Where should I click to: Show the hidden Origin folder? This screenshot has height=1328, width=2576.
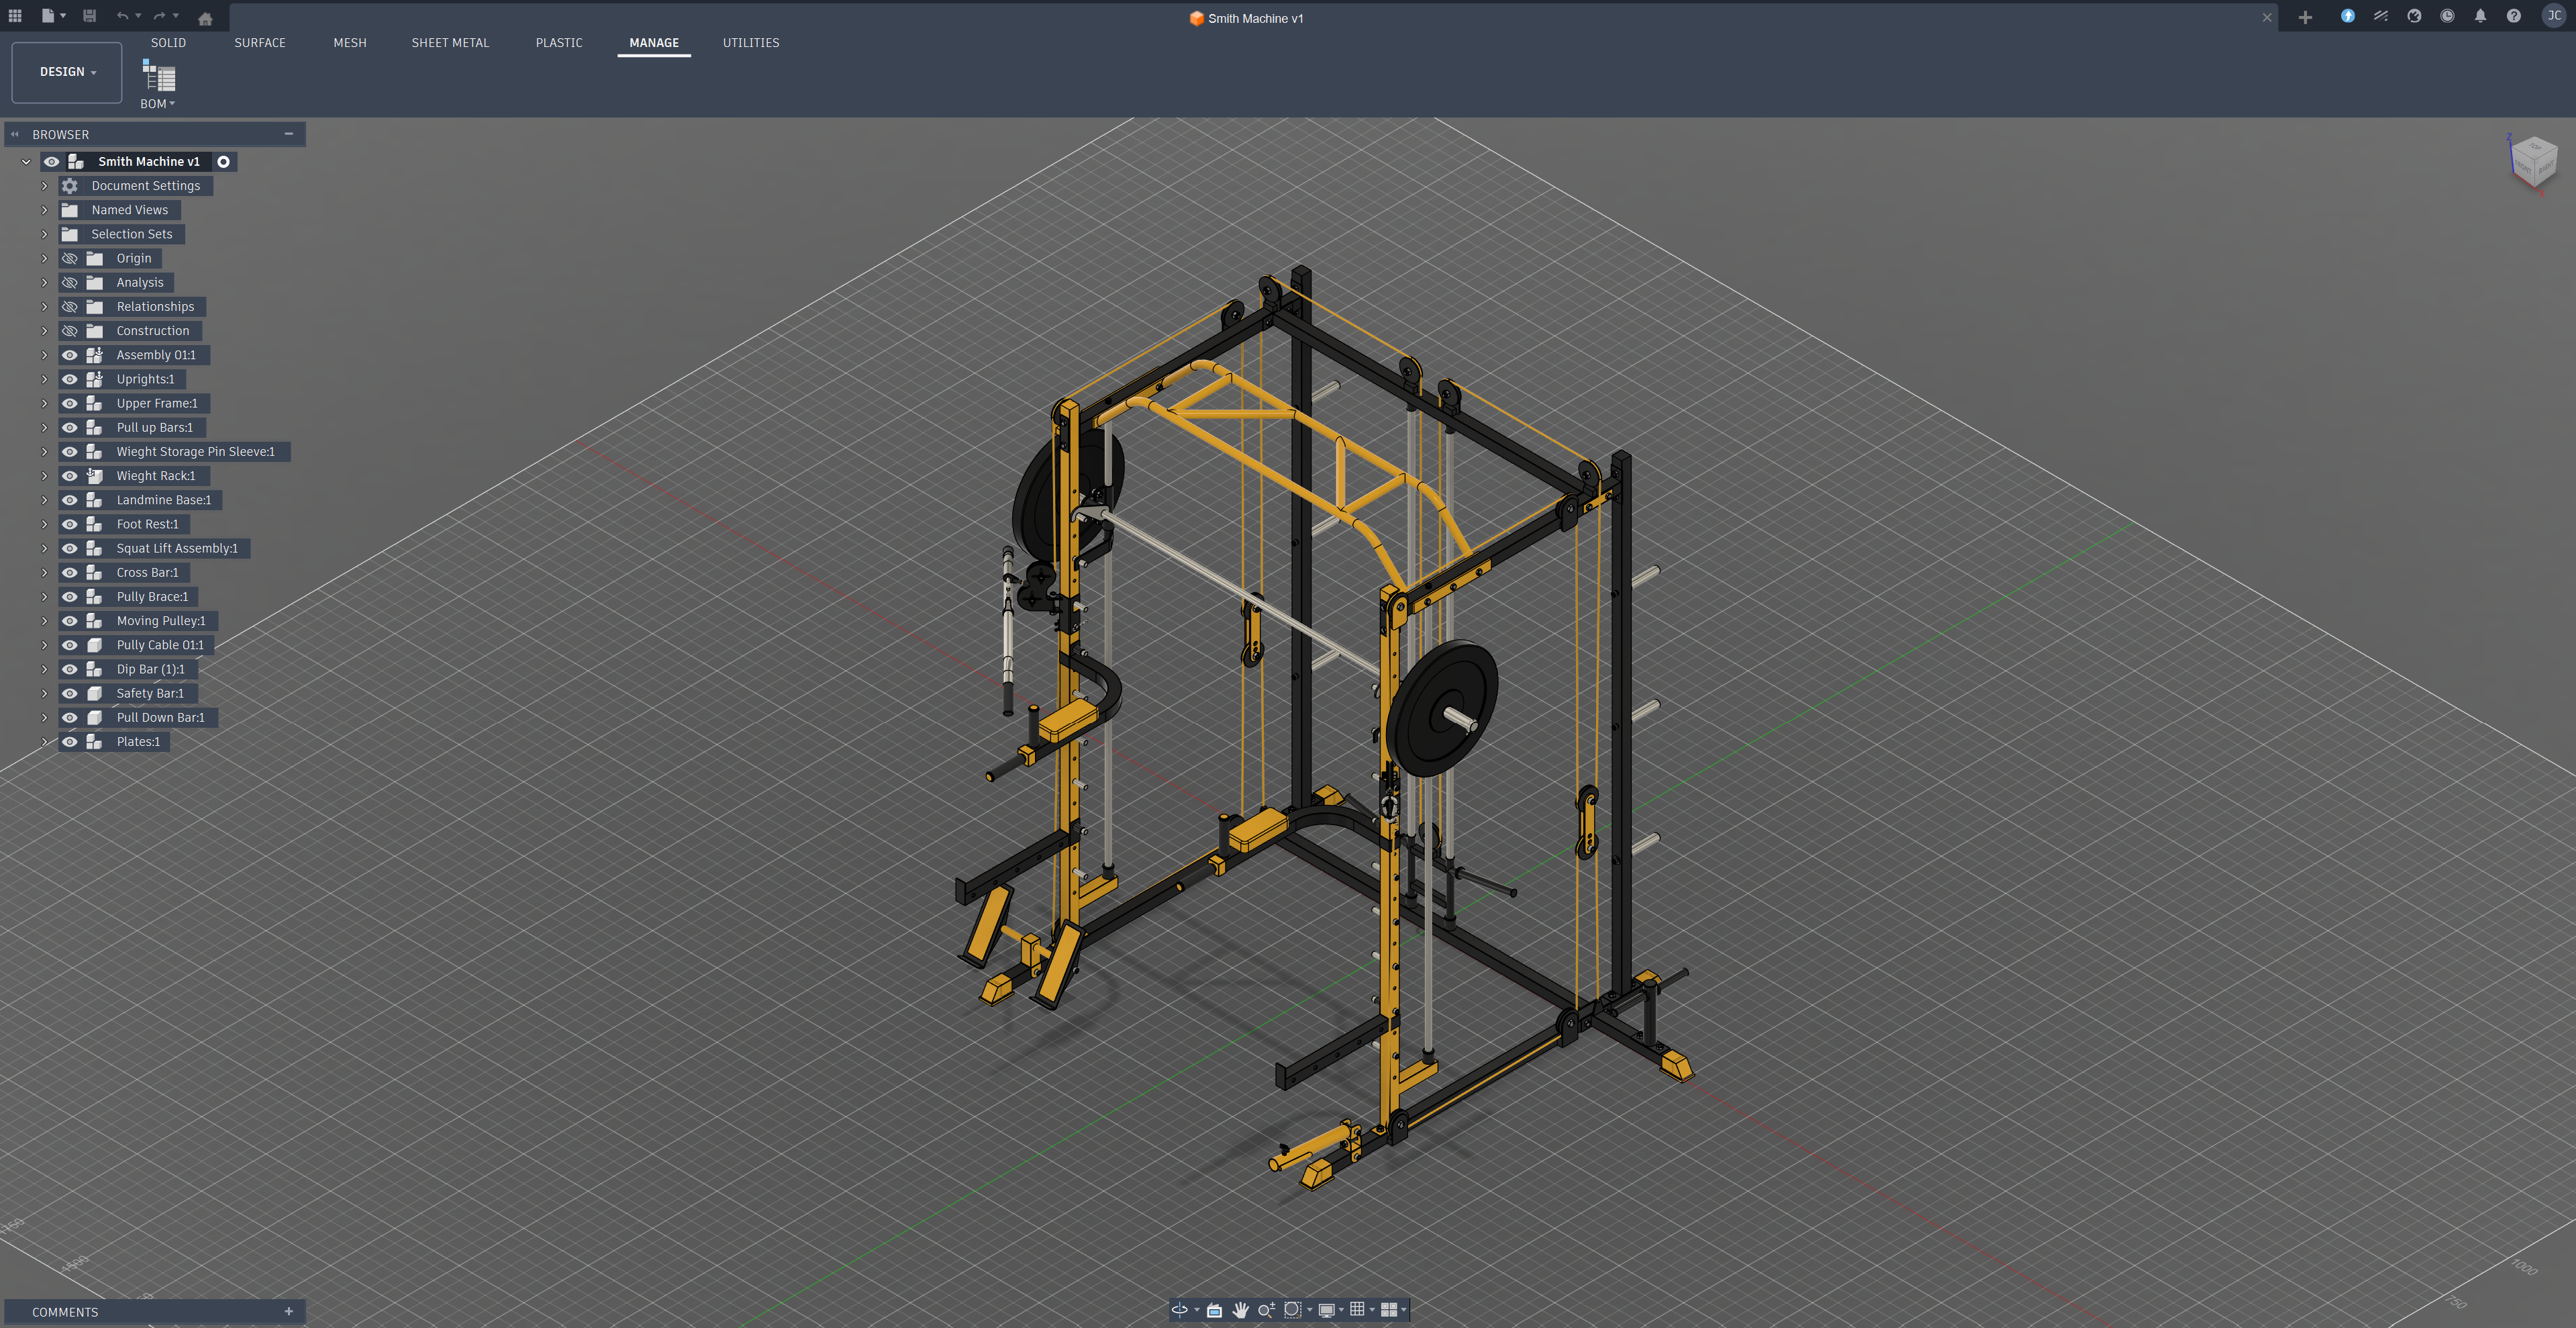pyautogui.click(x=70, y=258)
